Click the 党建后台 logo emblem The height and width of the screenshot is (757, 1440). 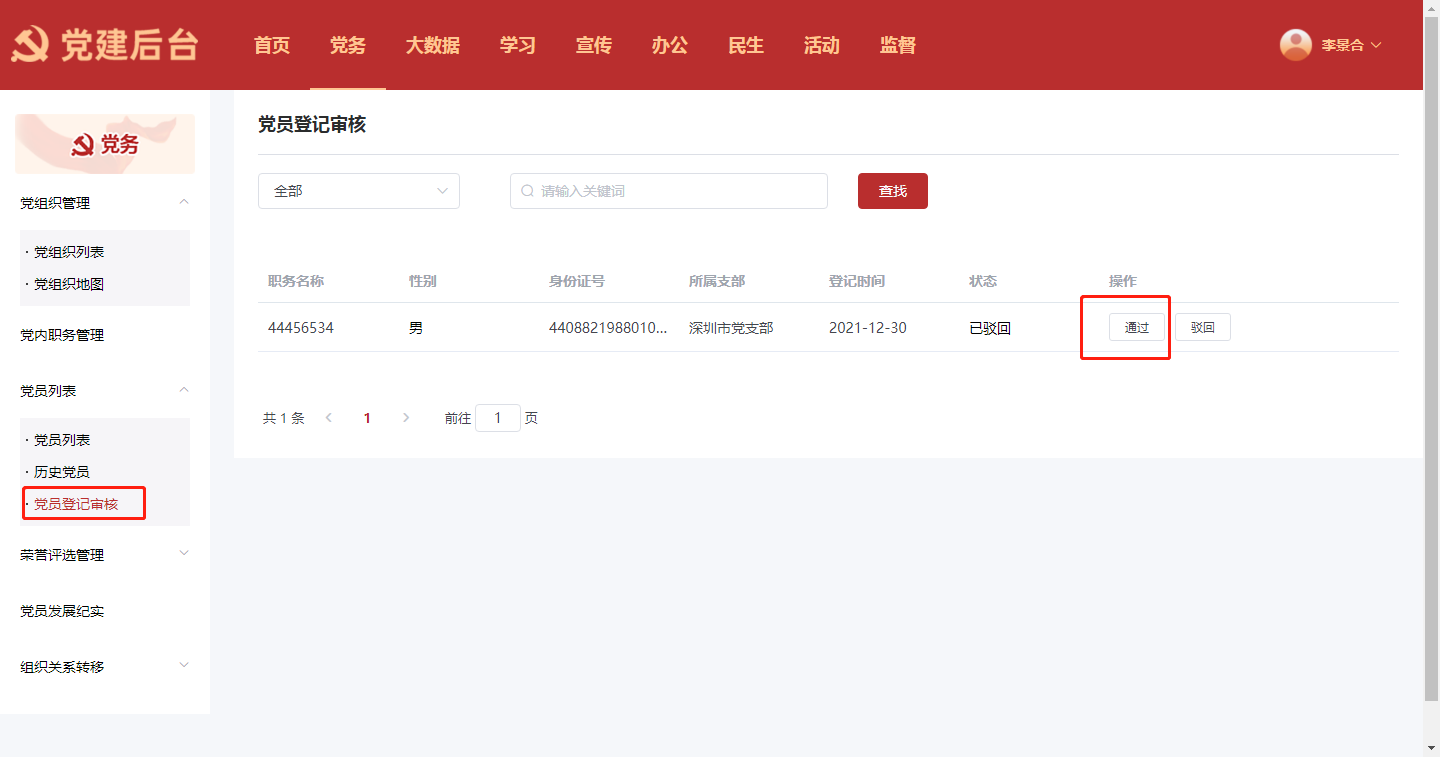[x=30, y=46]
